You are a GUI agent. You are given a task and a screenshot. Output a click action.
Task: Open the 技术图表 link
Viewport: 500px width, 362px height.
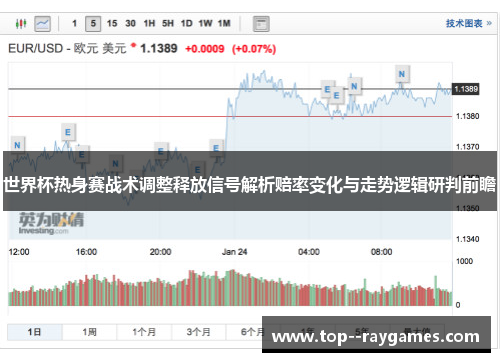click(469, 23)
